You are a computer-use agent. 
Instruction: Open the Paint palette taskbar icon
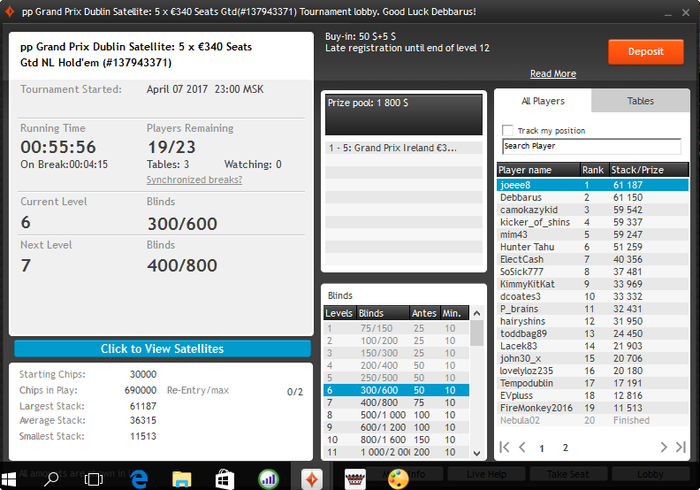click(398, 479)
